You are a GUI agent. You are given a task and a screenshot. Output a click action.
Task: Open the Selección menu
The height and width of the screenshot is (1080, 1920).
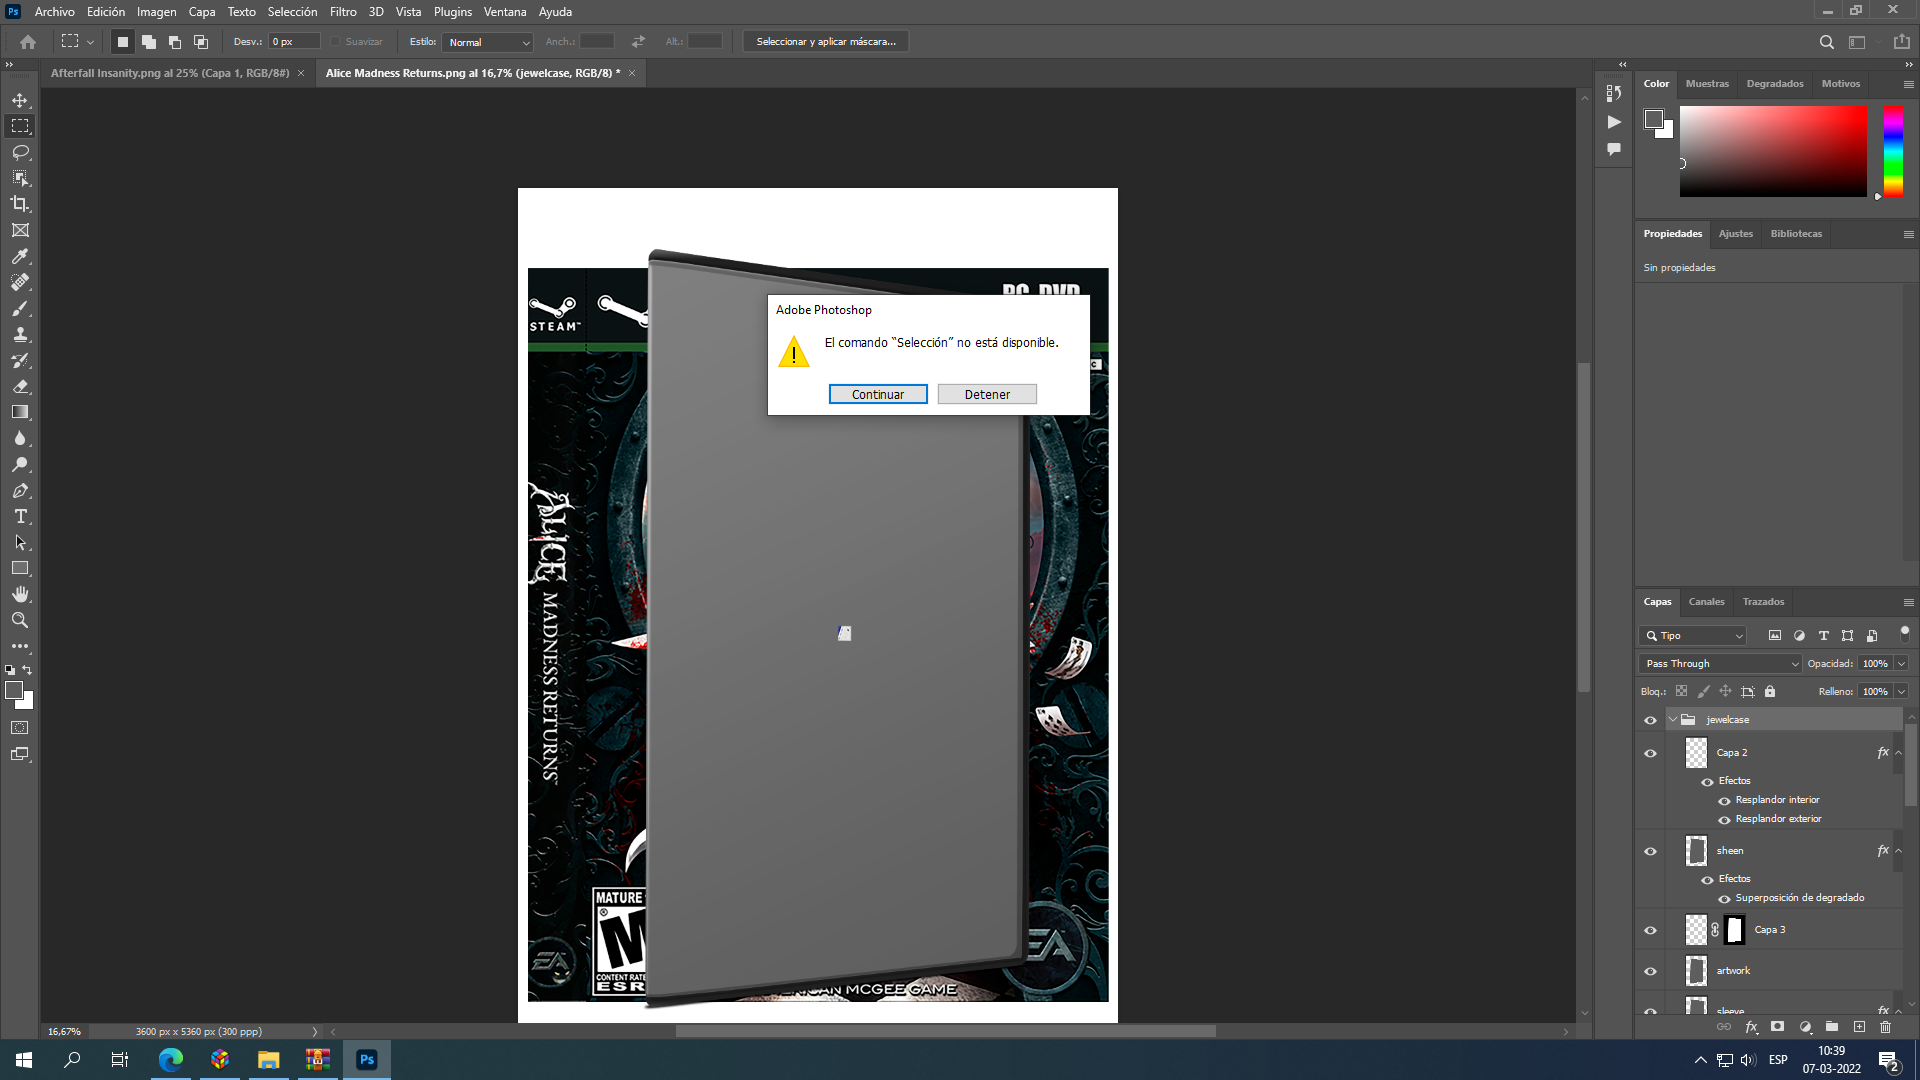pos(292,12)
